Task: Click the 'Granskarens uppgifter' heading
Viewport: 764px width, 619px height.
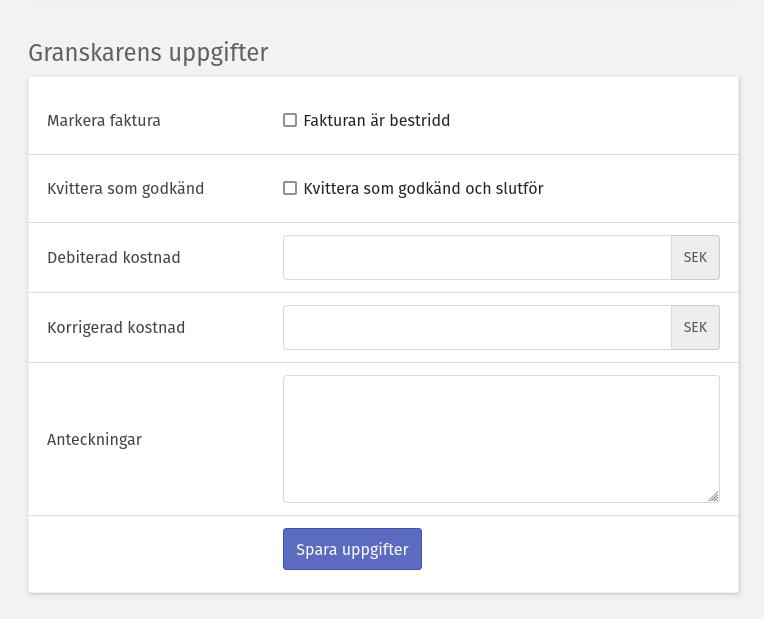Action: [148, 53]
